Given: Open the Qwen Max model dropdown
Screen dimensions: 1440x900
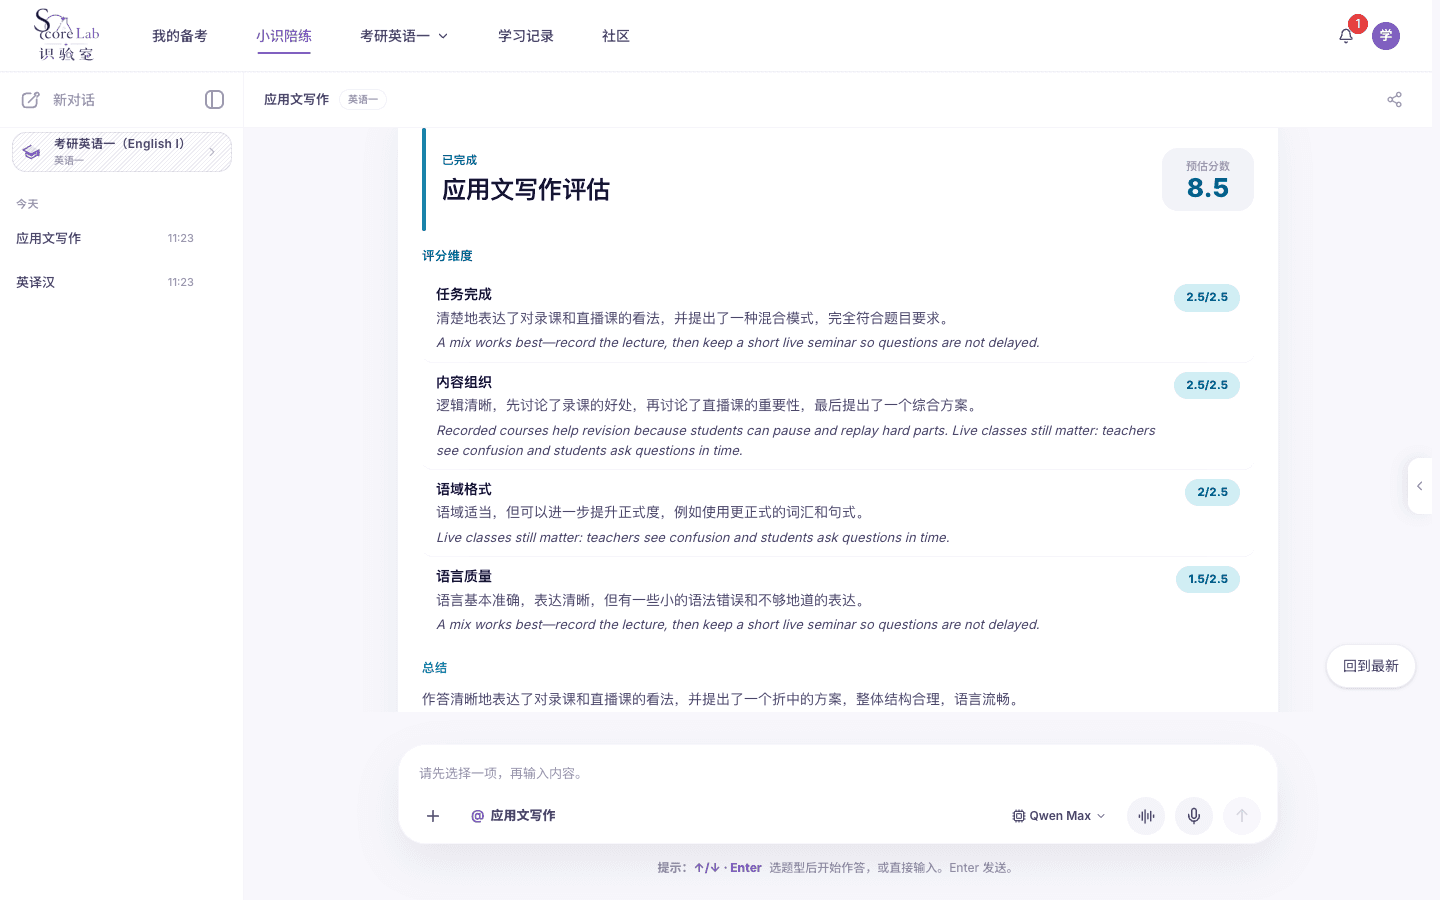Looking at the screenshot, I should click(x=1059, y=816).
